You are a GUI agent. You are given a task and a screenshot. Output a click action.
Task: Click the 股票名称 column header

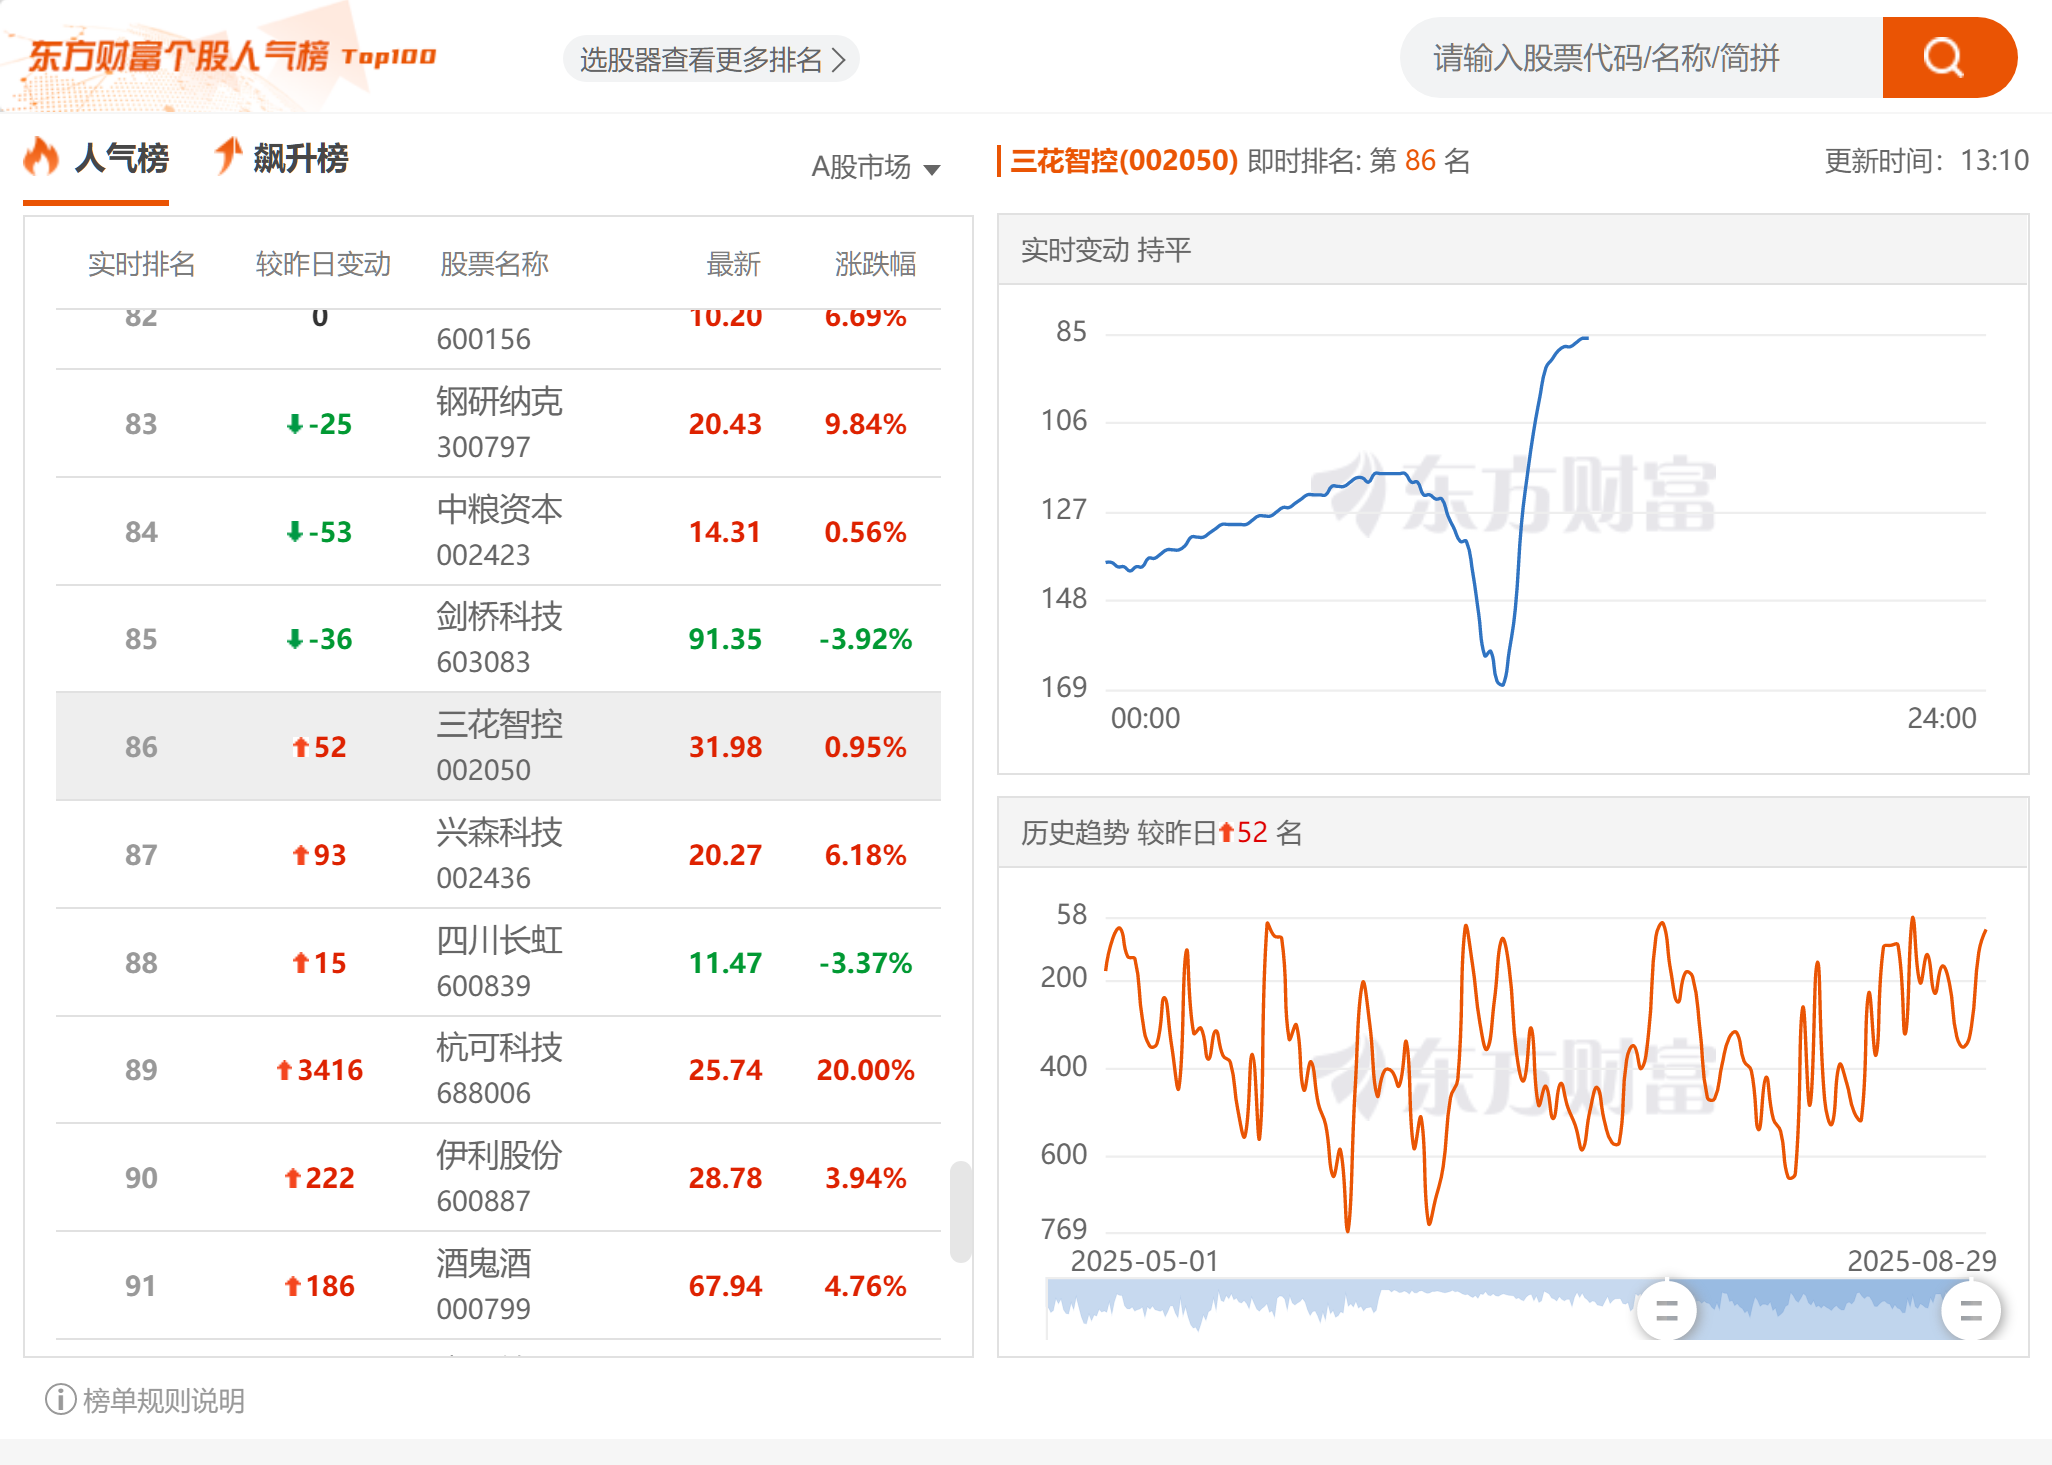[x=494, y=264]
